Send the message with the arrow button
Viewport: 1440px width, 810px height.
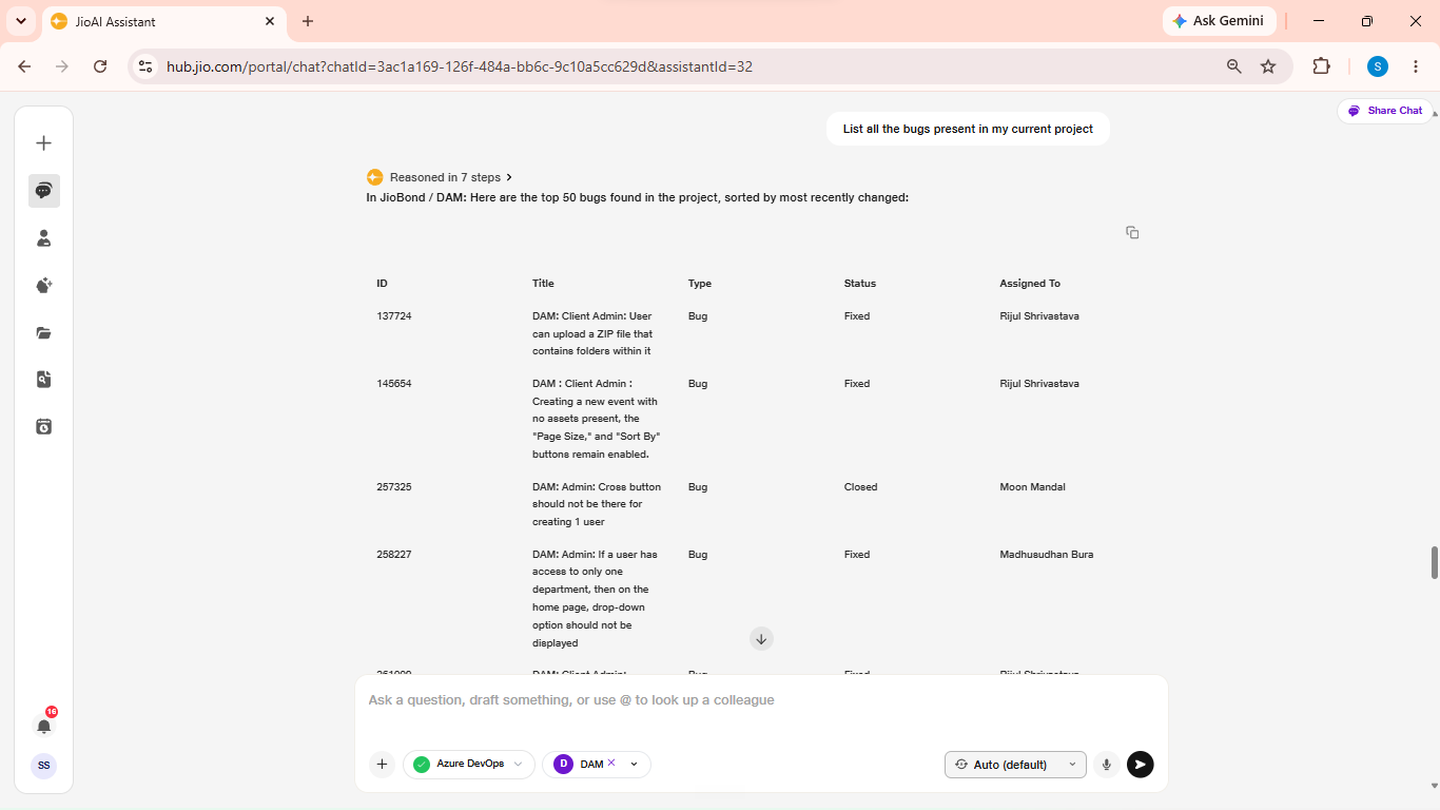coord(1140,765)
